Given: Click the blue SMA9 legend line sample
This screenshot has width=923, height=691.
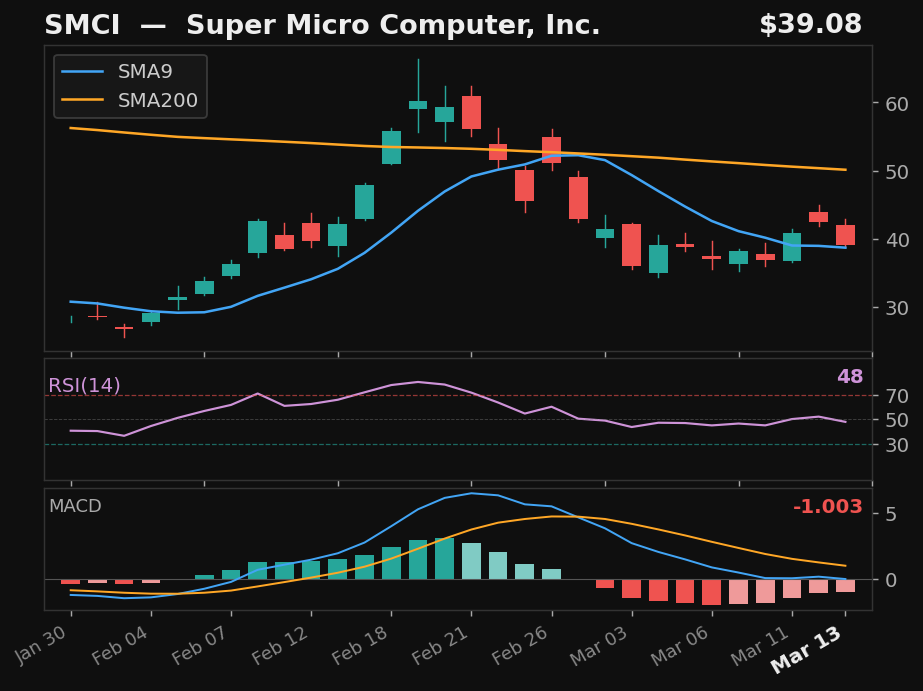Looking at the screenshot, I should tap(83, 72).
